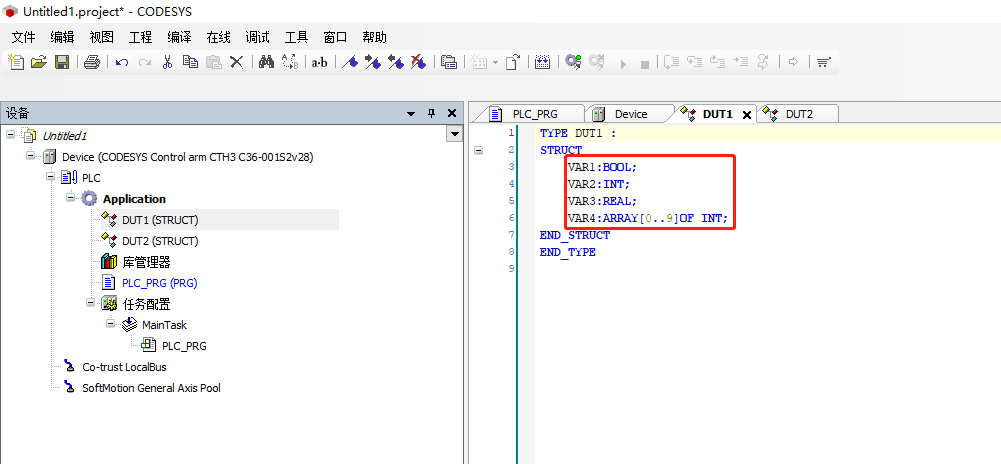The height and width of the screenshot is (464, 1001).
Task: Collapse the PLC tree node
Action: 50,177
